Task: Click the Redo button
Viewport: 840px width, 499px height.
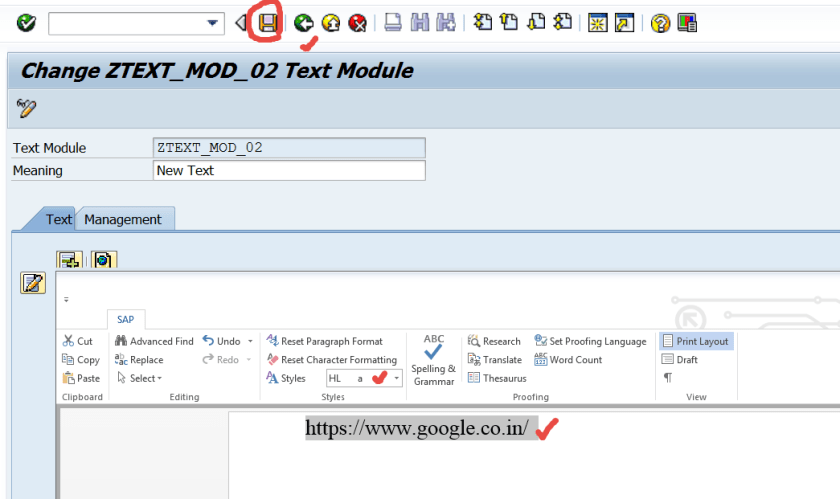Action: [x=221, y=360]
